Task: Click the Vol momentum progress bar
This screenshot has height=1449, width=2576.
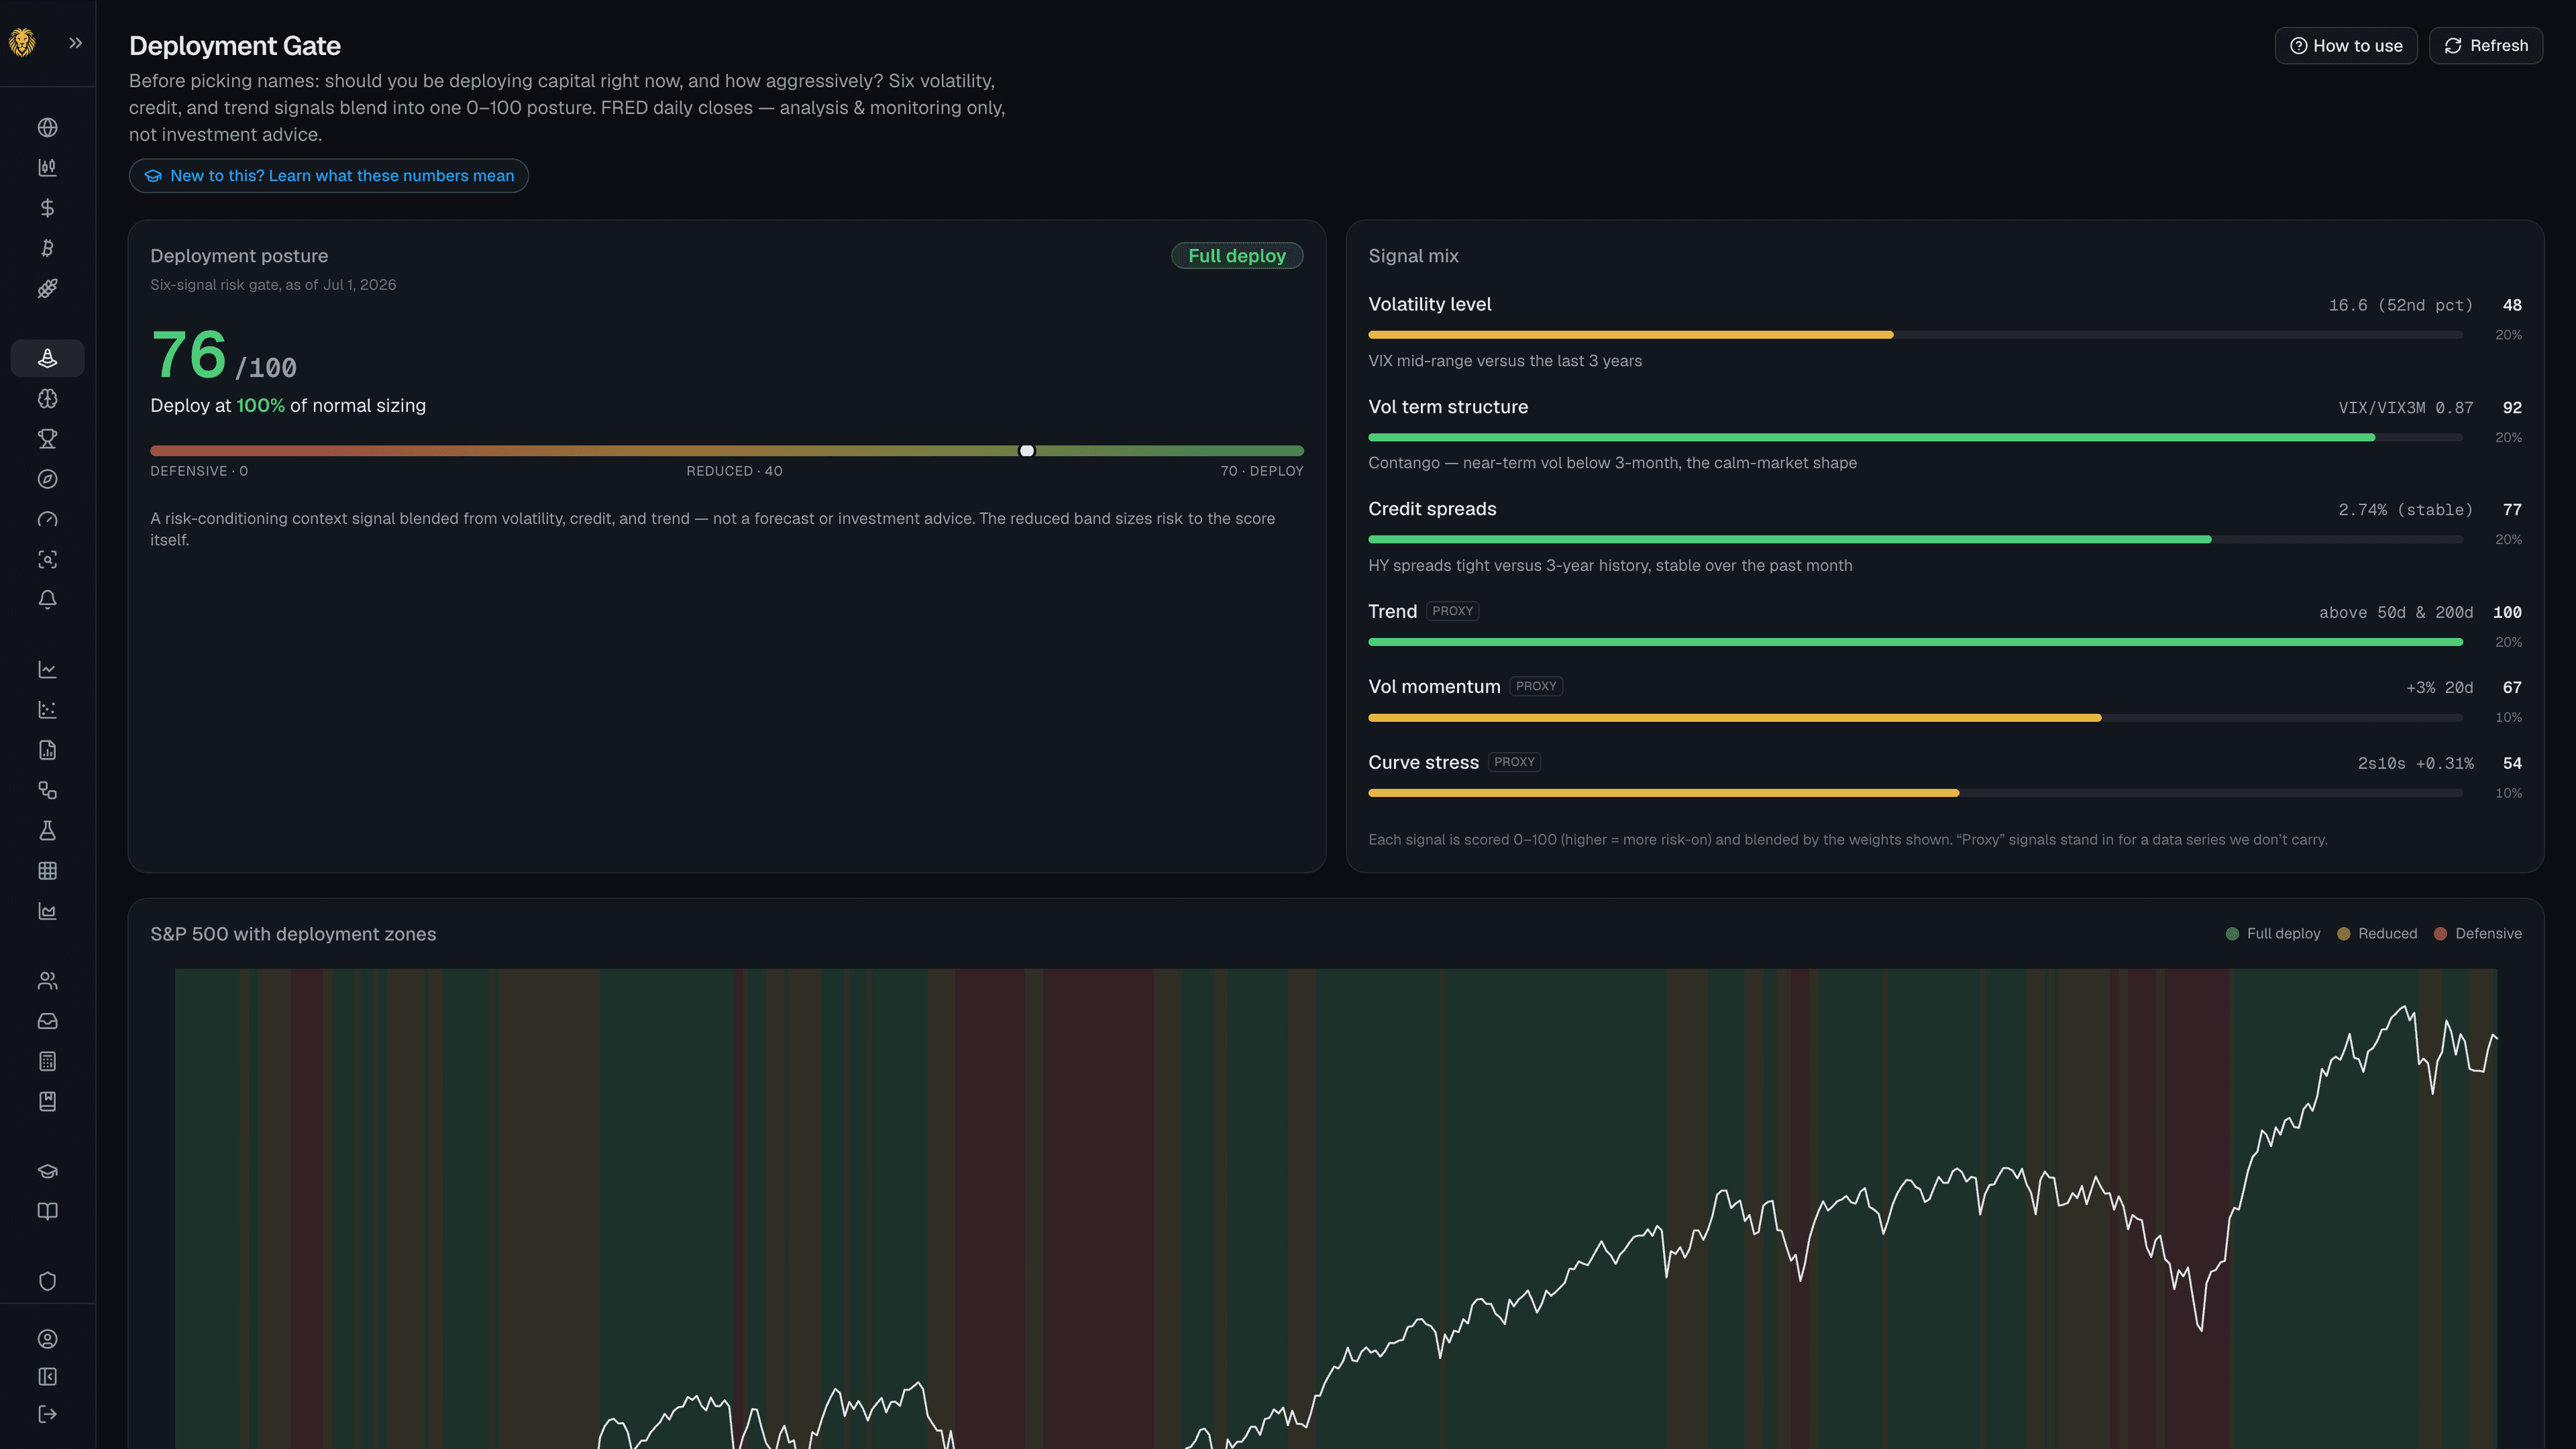Action: 1915,718
